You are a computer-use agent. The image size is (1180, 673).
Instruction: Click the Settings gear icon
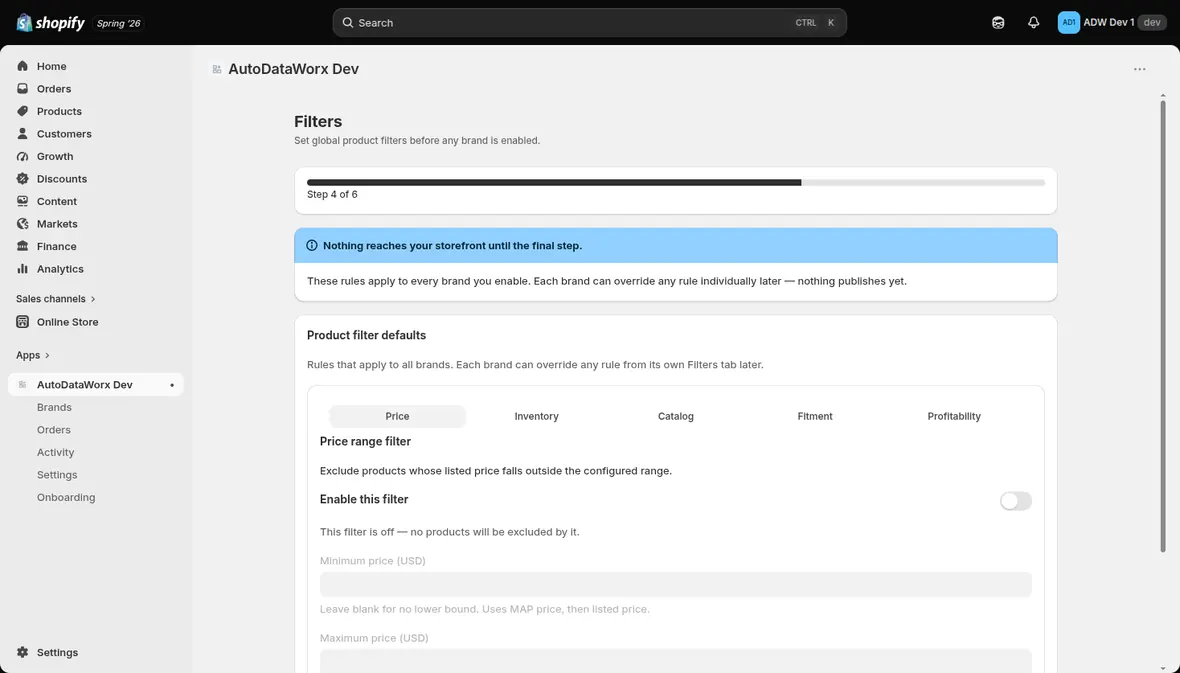tap(23, 653)
